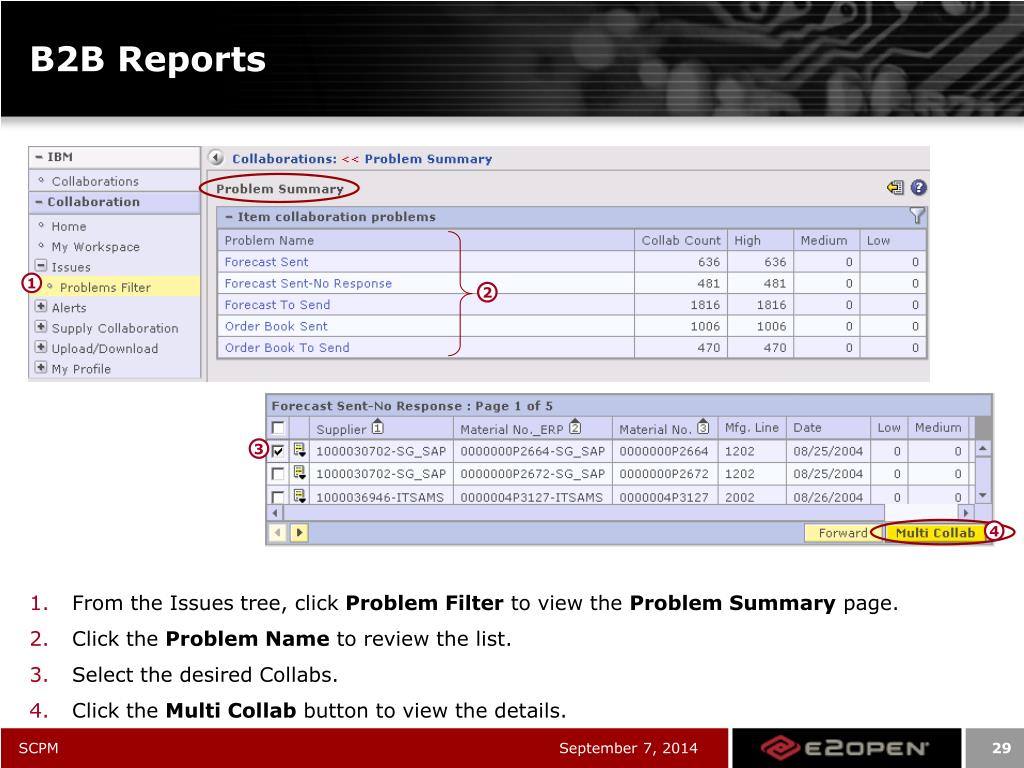Viewport: 1024px width, 768px height.
Task: Check the row for 0000000P2672-SG_SAP
Action: [x=278, y=473]
